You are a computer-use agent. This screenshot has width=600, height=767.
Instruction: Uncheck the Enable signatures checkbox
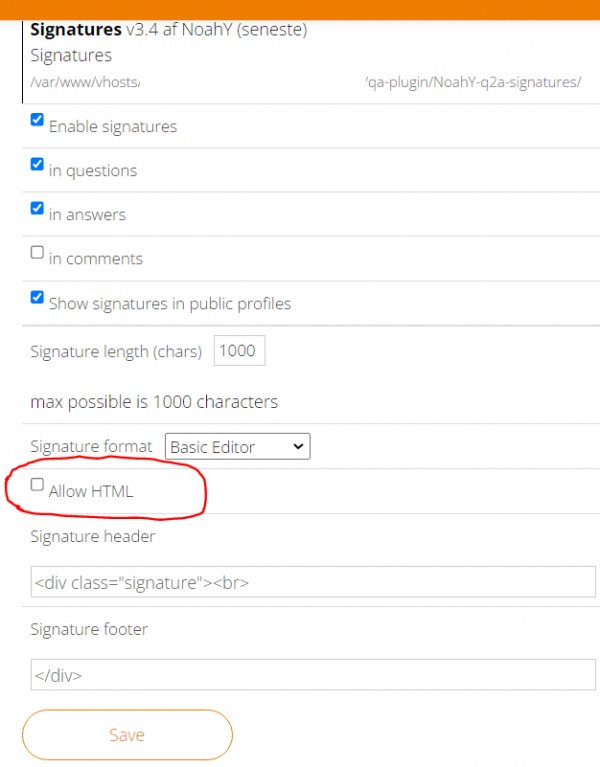[37, 120]
